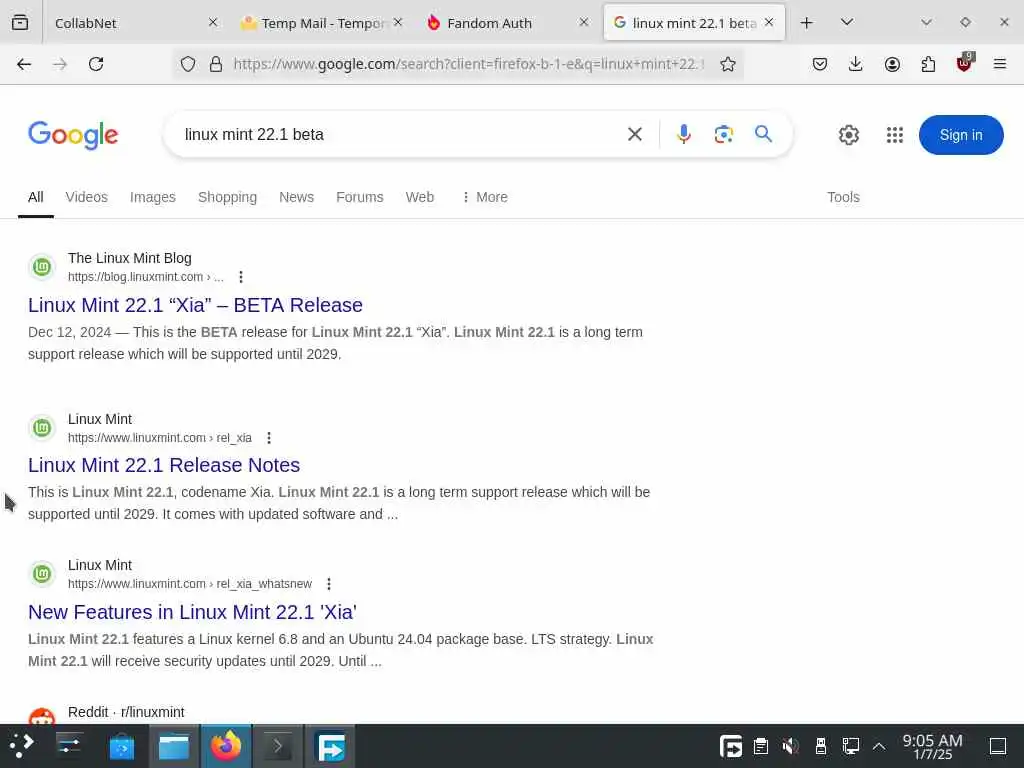
Task: Click the site padlock security icon
Action: point(216,64)
